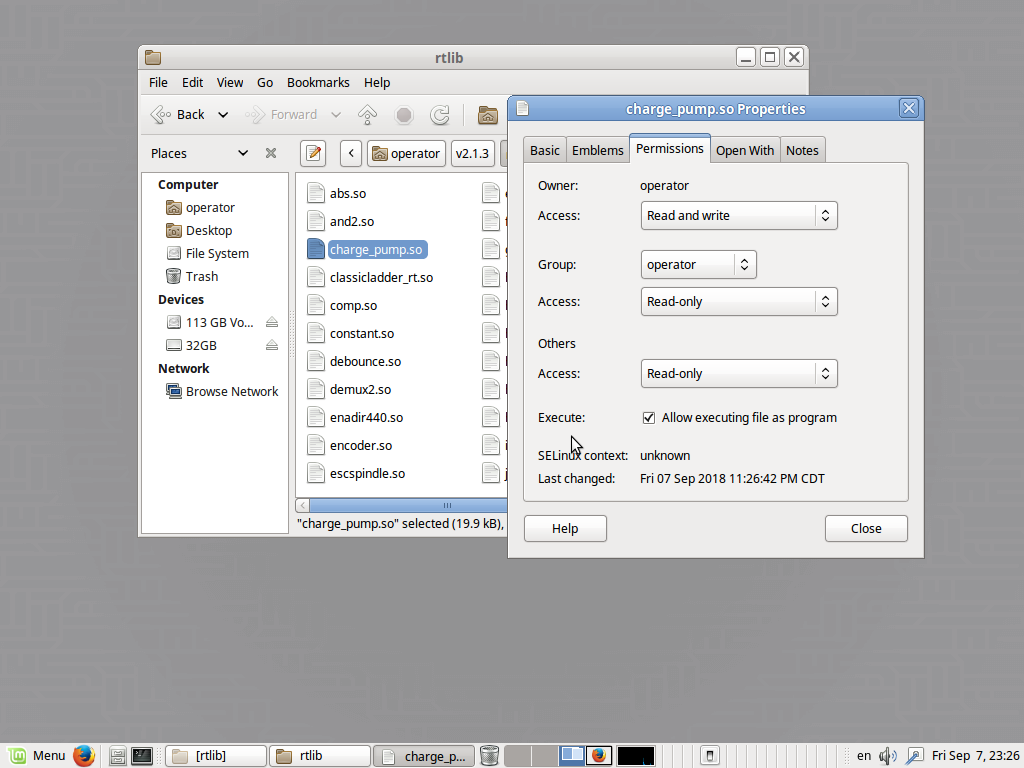This screenshot has width=1024, height=768.
Task: Open the terminal launcher in panel
Action: tap(142, 756)
